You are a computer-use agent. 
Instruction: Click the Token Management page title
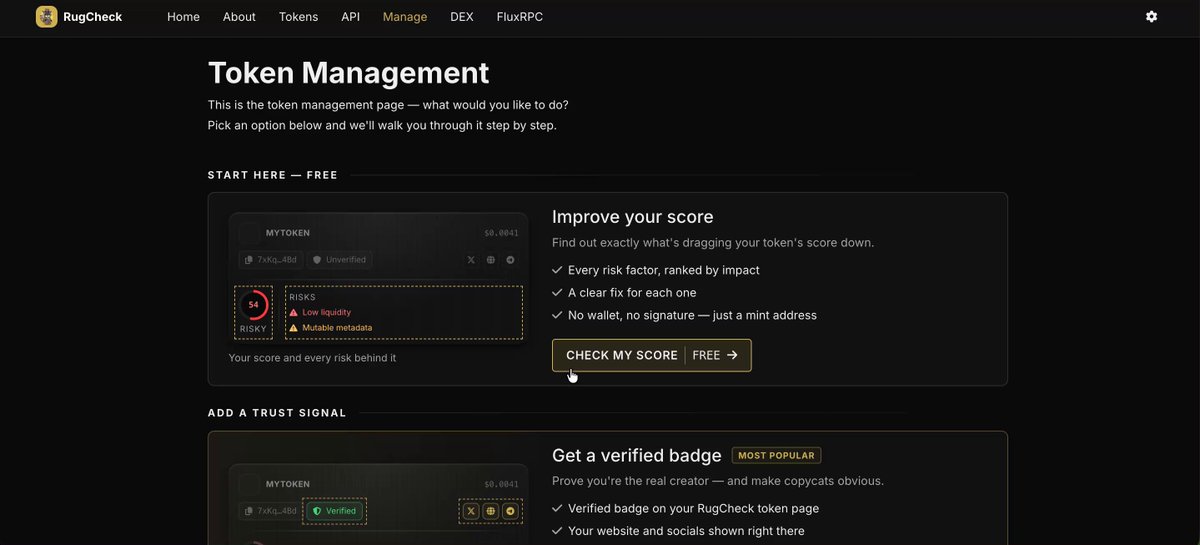(x=348, y=73)
